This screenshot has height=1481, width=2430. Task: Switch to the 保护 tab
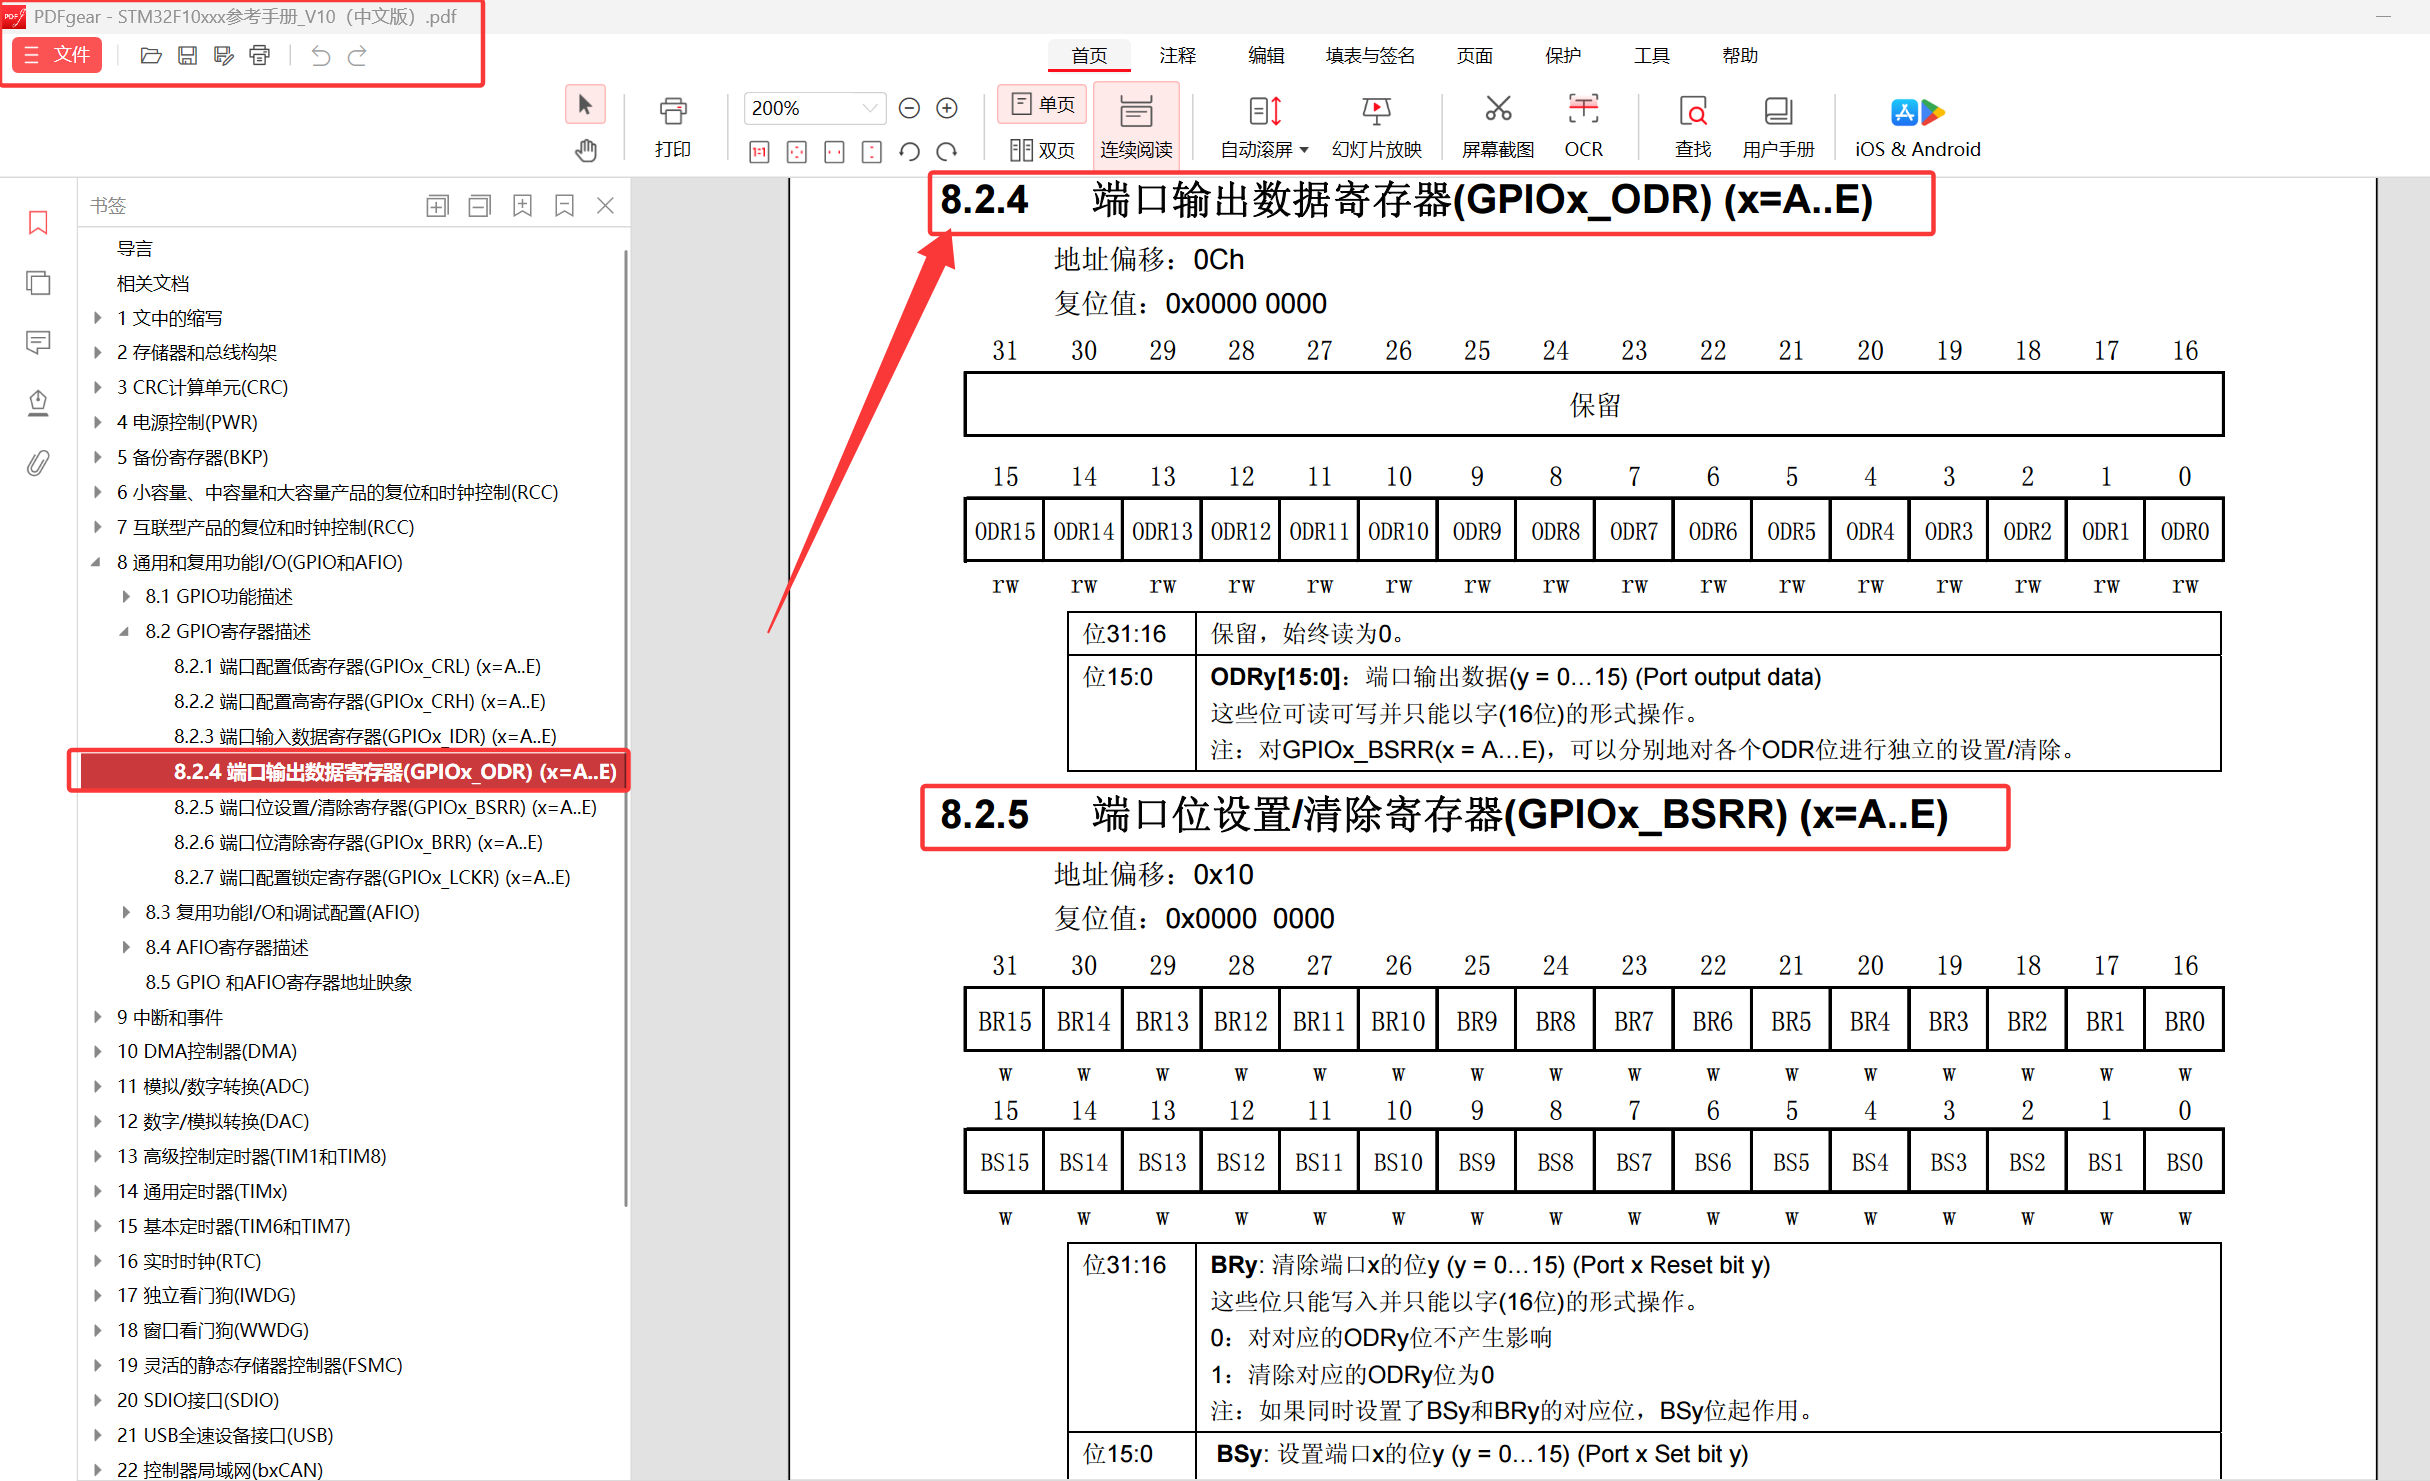1563,56
